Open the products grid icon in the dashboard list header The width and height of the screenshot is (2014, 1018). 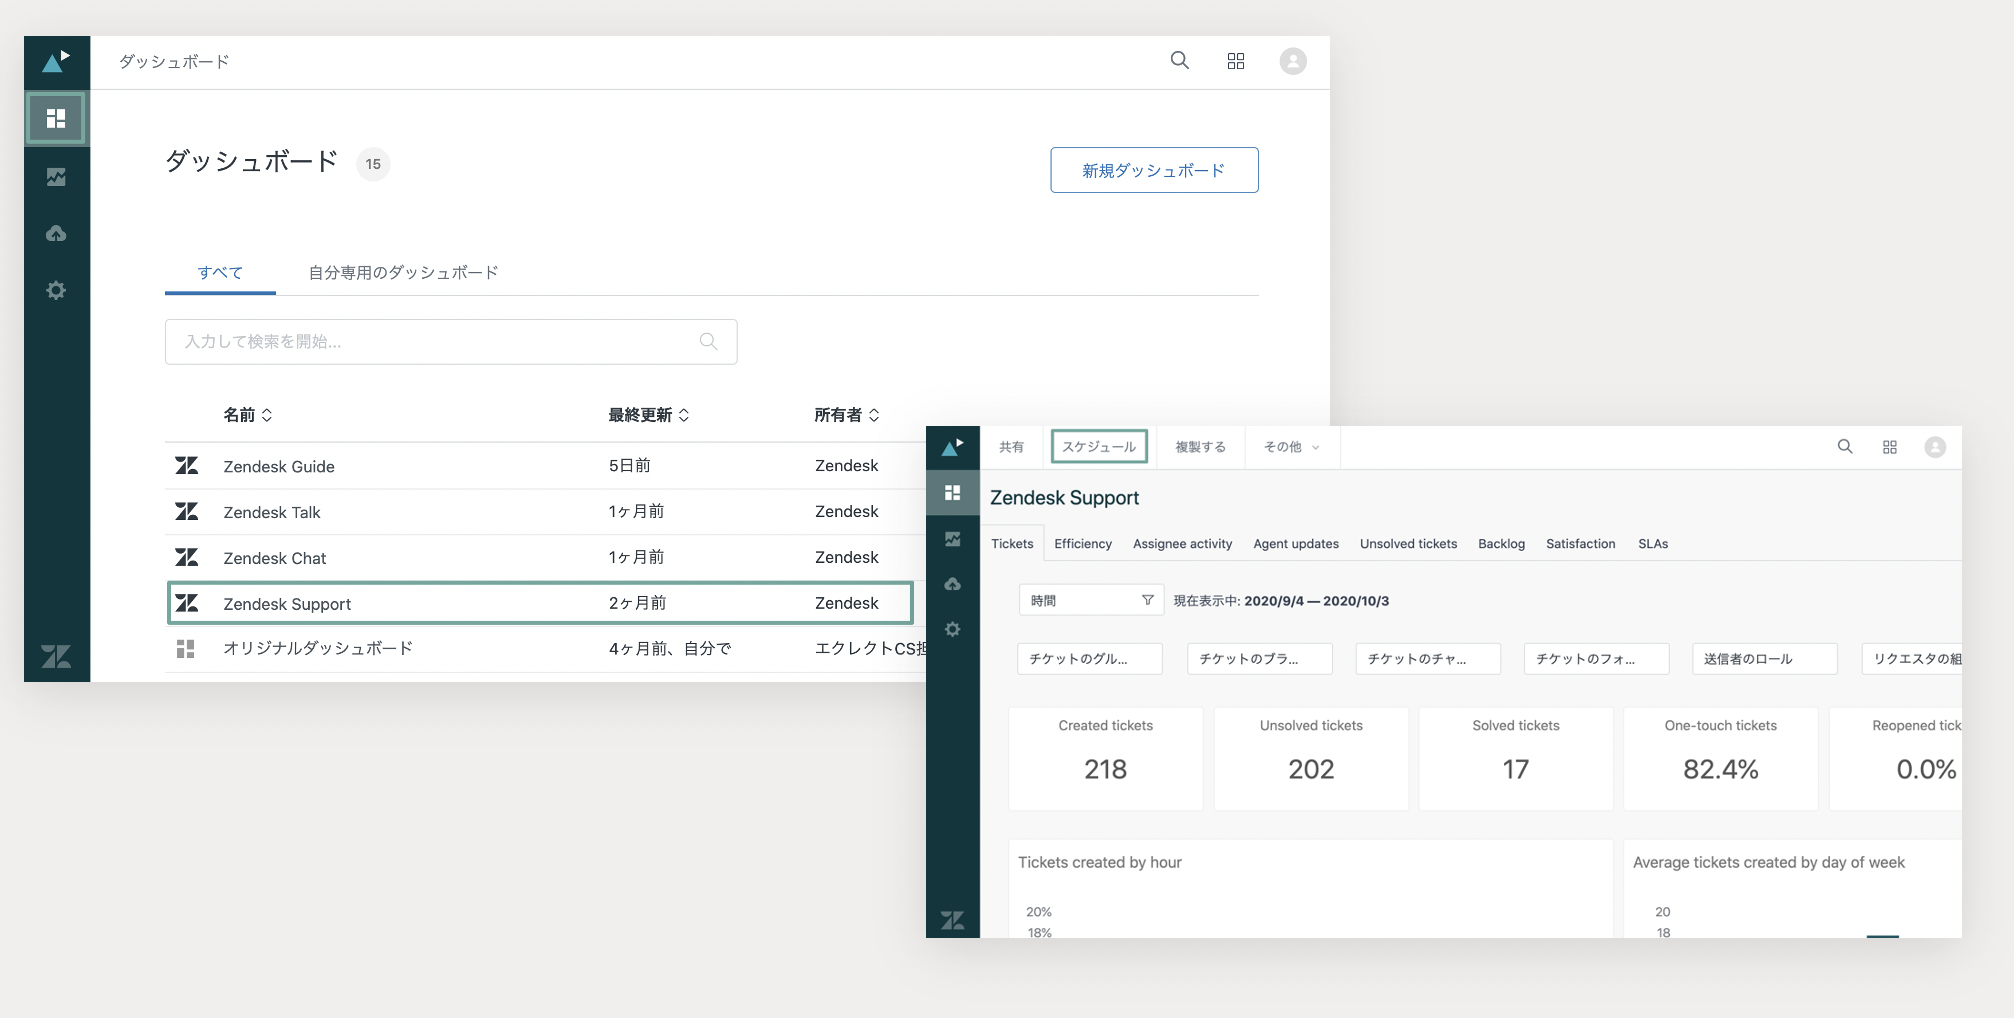[1236, 61]
